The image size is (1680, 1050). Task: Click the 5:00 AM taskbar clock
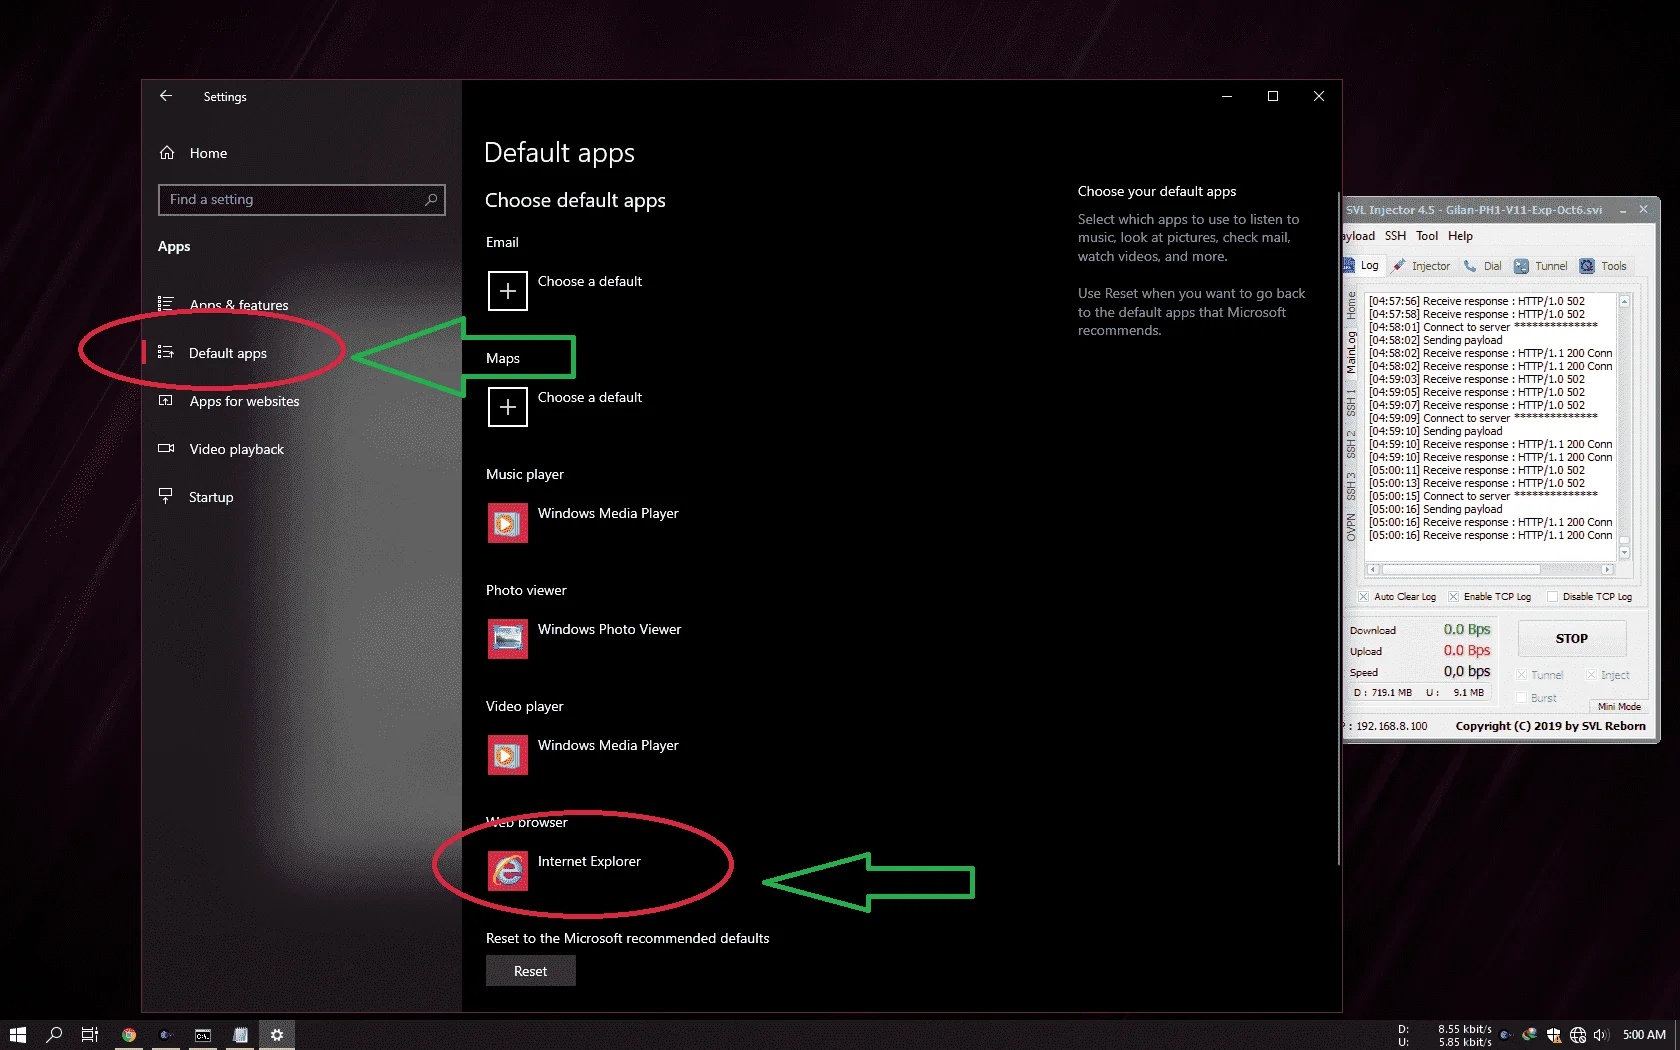click(x=1644, y=1035)
